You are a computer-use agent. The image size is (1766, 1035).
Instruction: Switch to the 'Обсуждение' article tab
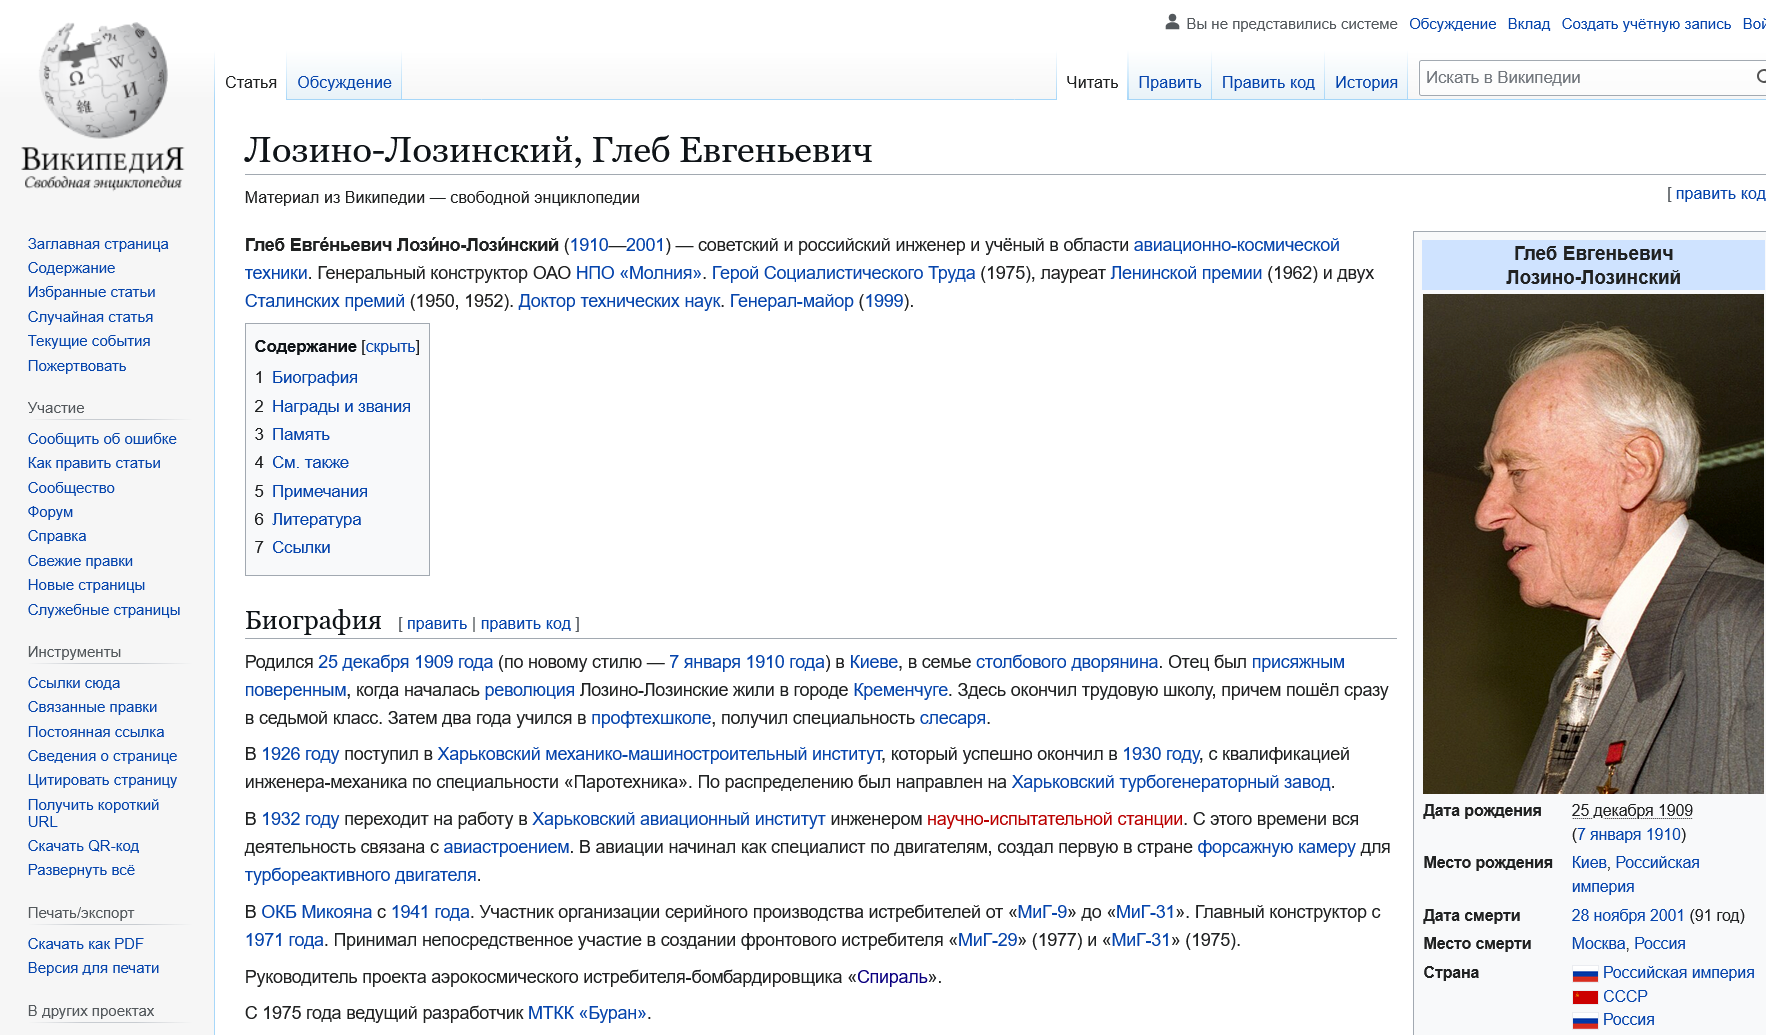coord(344,82)
